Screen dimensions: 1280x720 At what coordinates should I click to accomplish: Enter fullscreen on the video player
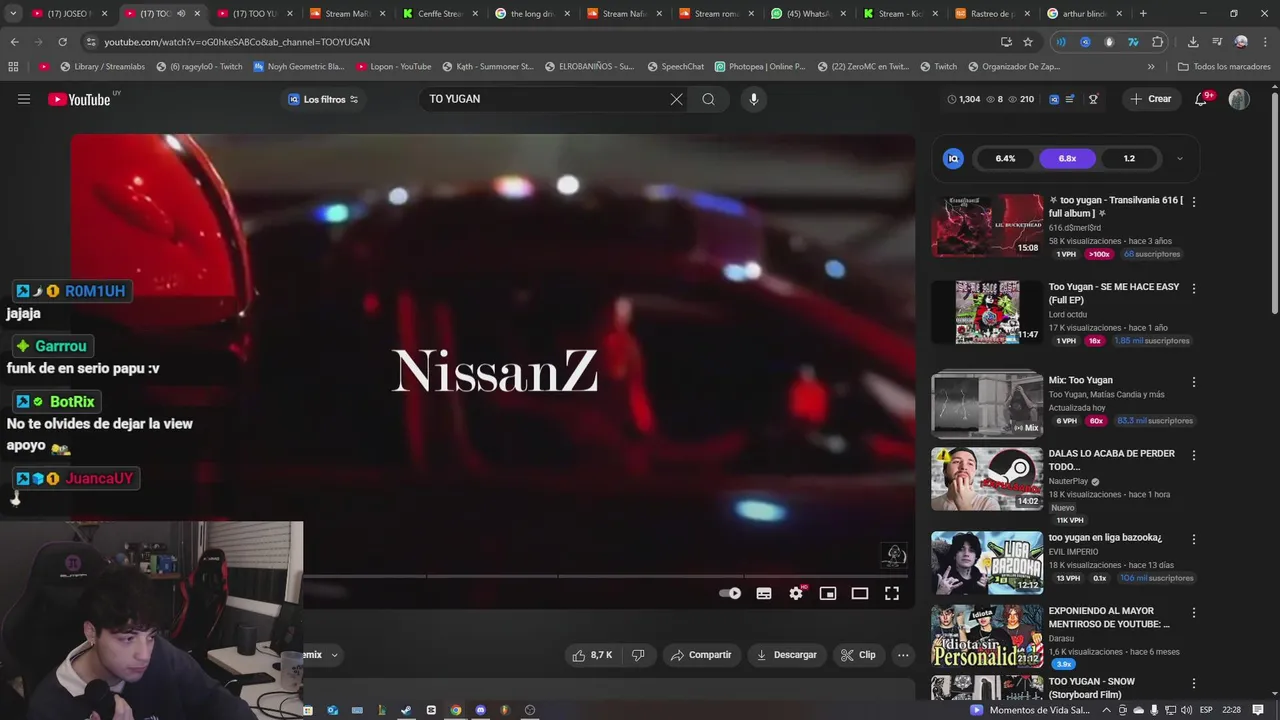tap(892, 593)
